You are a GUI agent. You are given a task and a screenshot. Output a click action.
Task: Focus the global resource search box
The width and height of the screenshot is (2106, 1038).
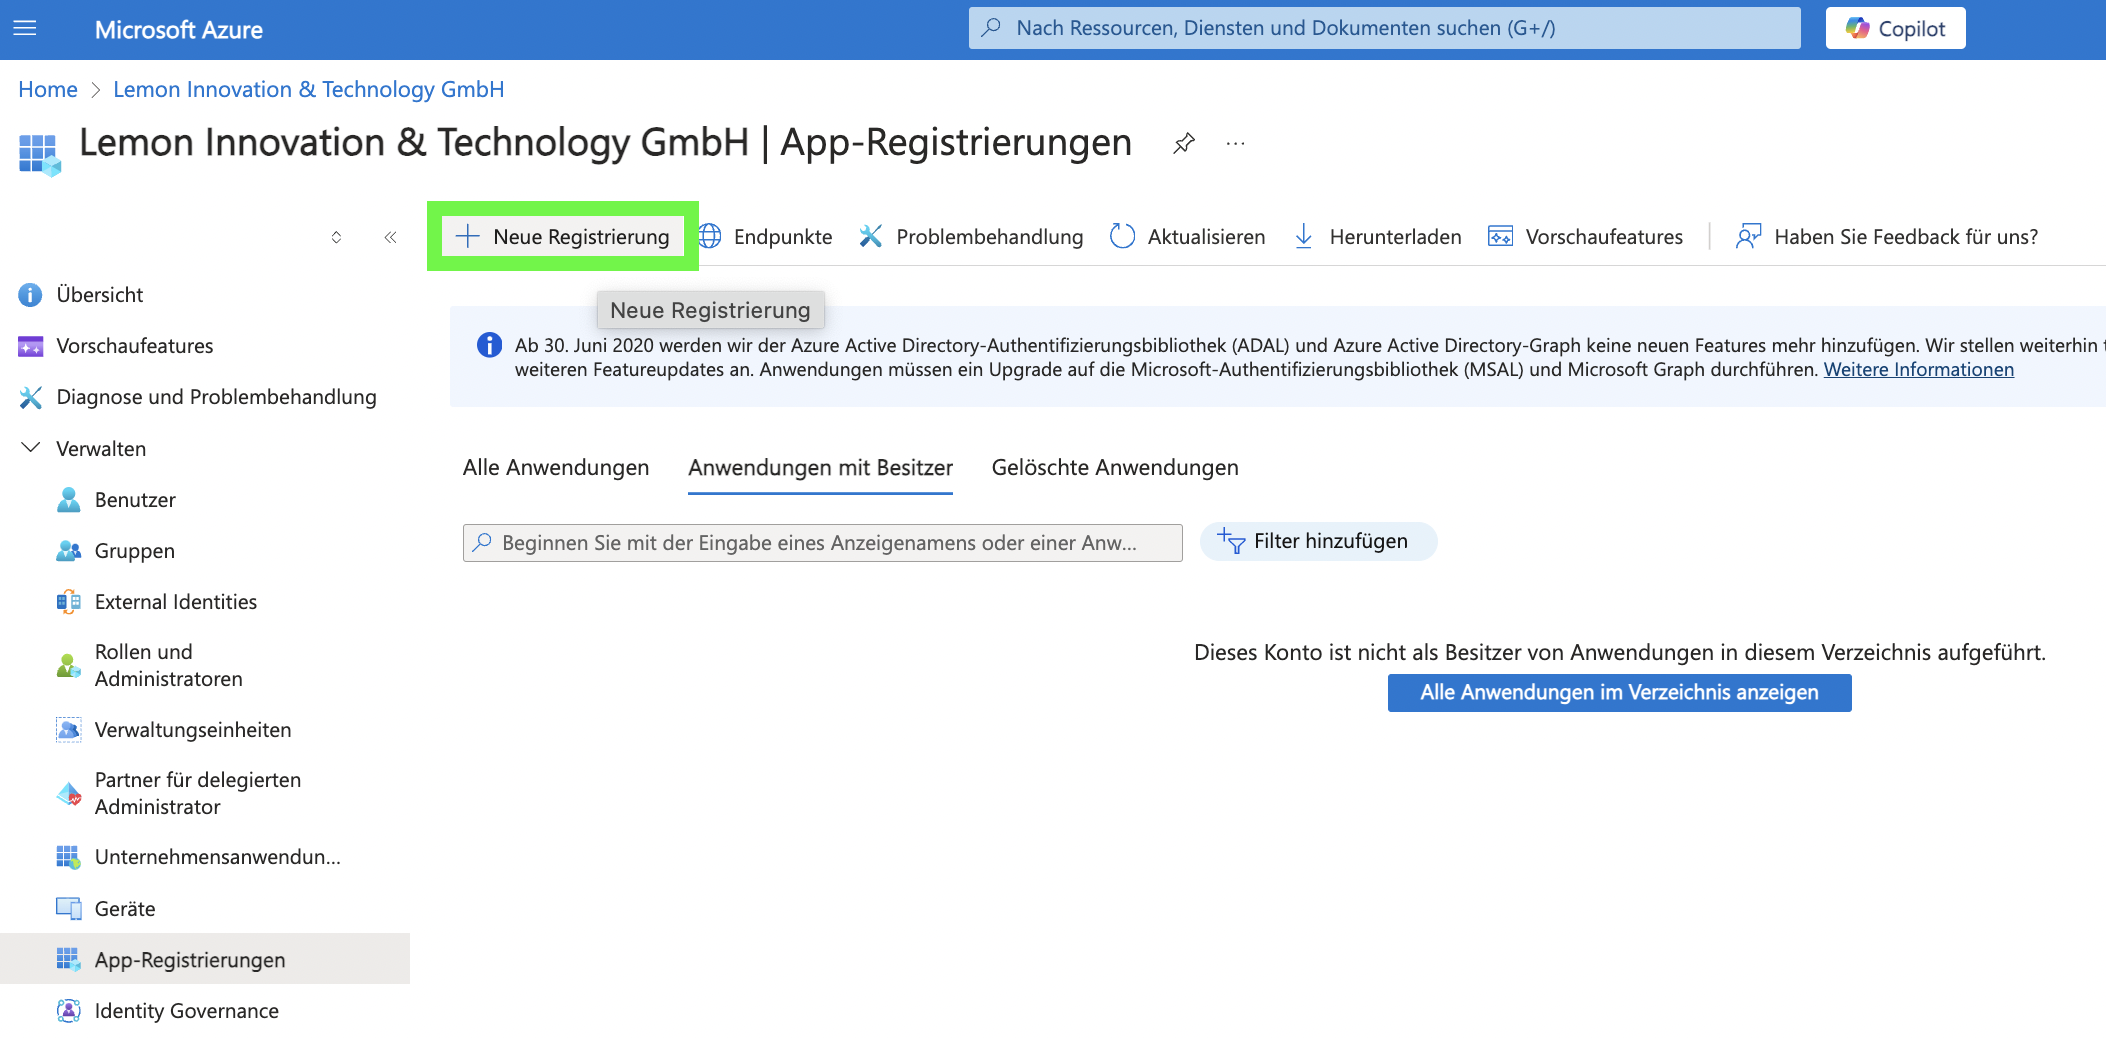pos(1384,28)
